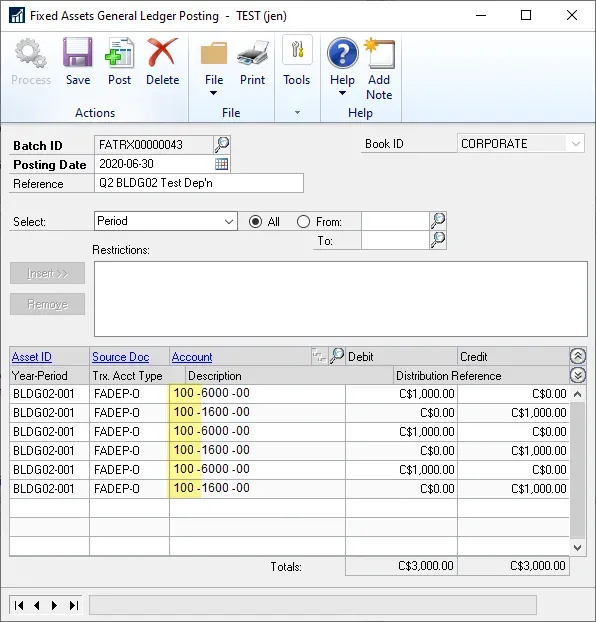Open the To field lookup magnifier
Image resolution: width=596 pixels, height=622 pixels.
(438, 240)
